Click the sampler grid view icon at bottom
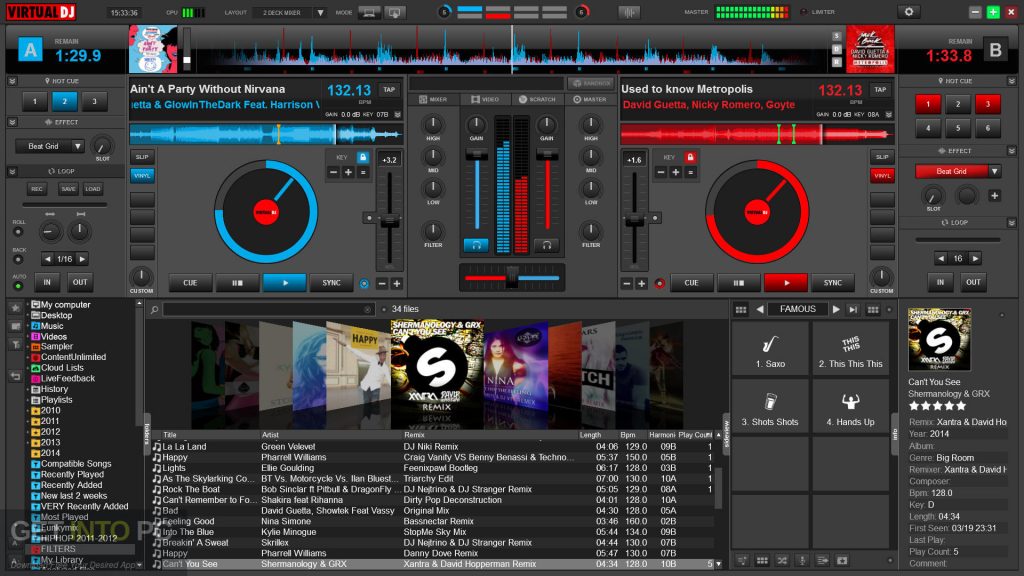Image resolution: width=1024 pixels, height=576 pixels. click(761, 560)
